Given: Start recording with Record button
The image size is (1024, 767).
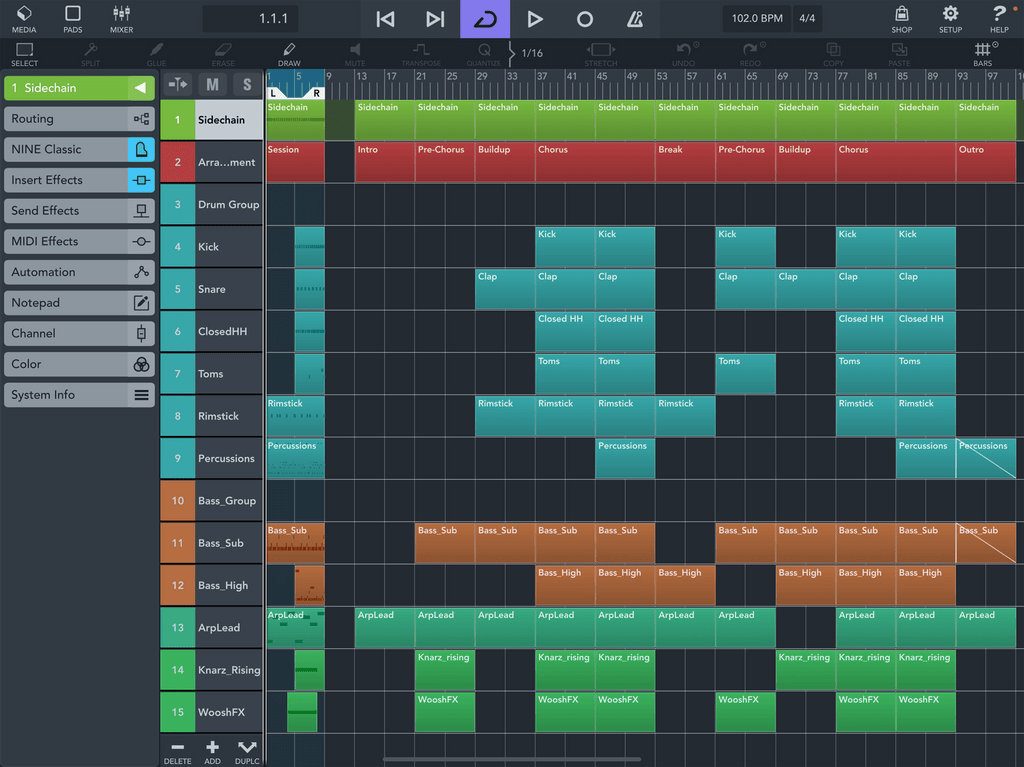Looking at the screenshot, I should (x=585, y=19).
